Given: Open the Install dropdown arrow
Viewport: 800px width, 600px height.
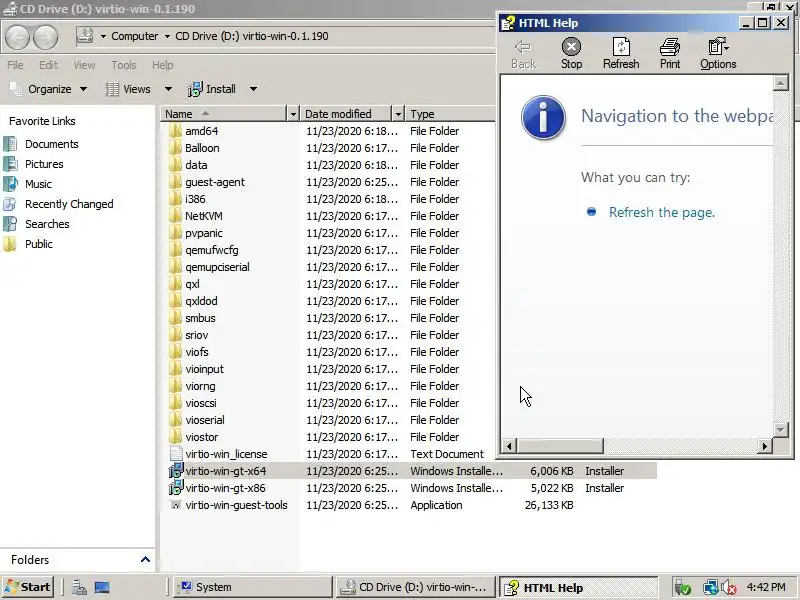Looking at the screenshot, I should 253,89.
